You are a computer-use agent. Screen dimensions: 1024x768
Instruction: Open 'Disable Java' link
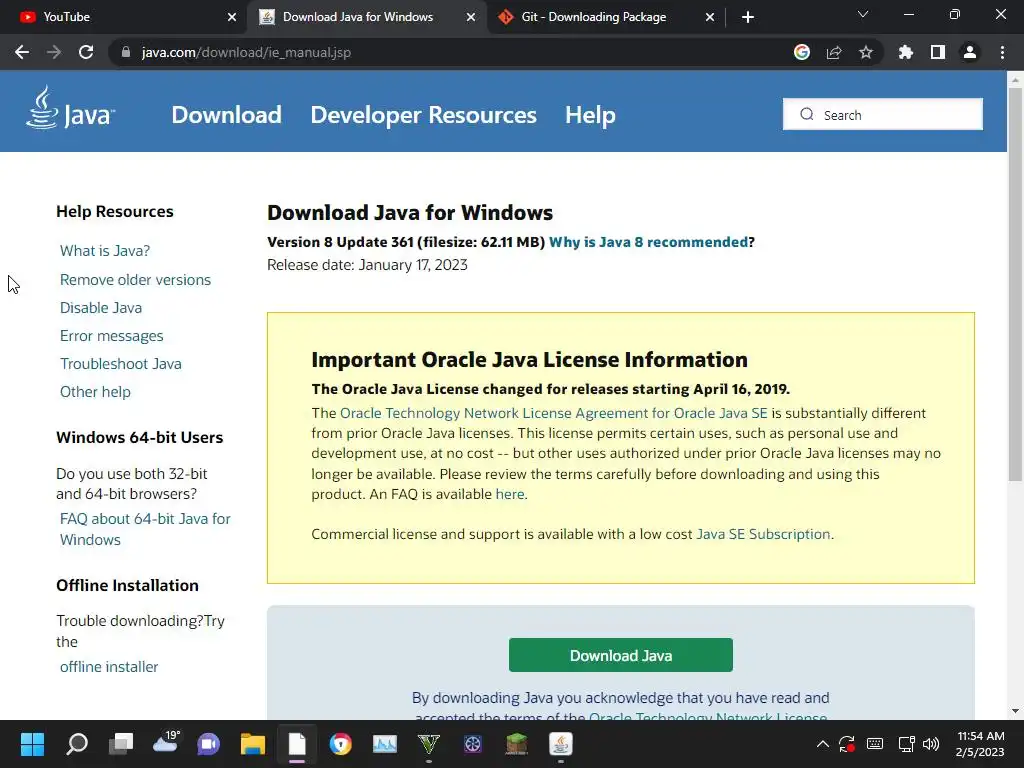(101, 308)
